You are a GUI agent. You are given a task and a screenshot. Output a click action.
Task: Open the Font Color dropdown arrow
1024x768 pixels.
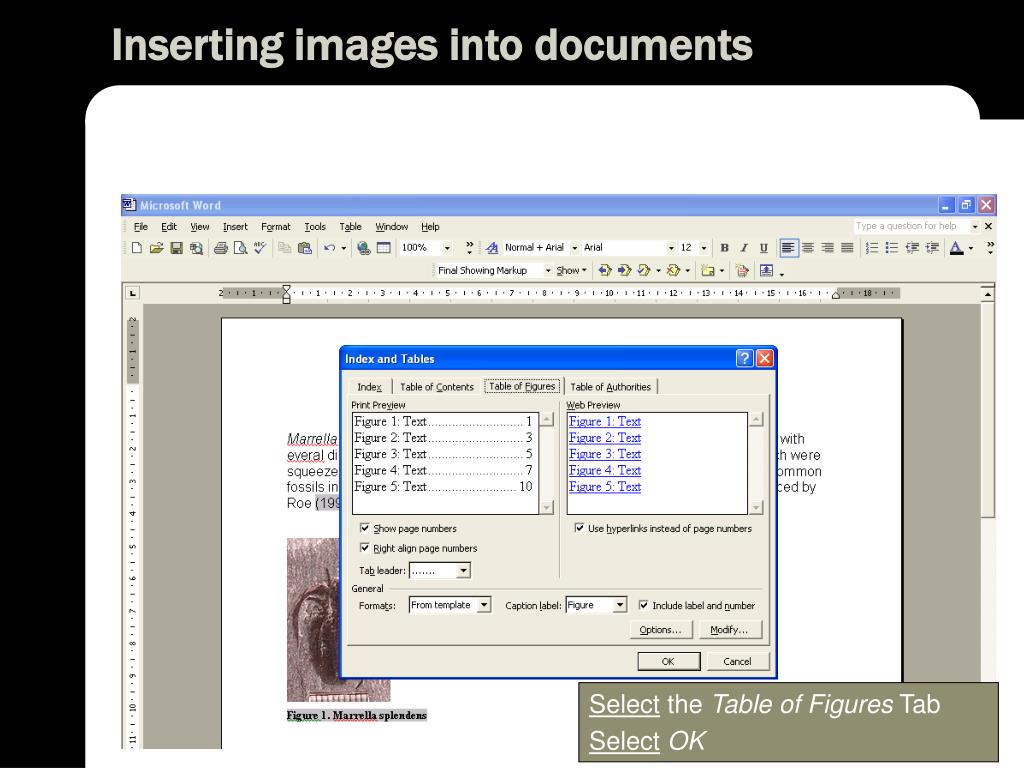pos(970,248)
